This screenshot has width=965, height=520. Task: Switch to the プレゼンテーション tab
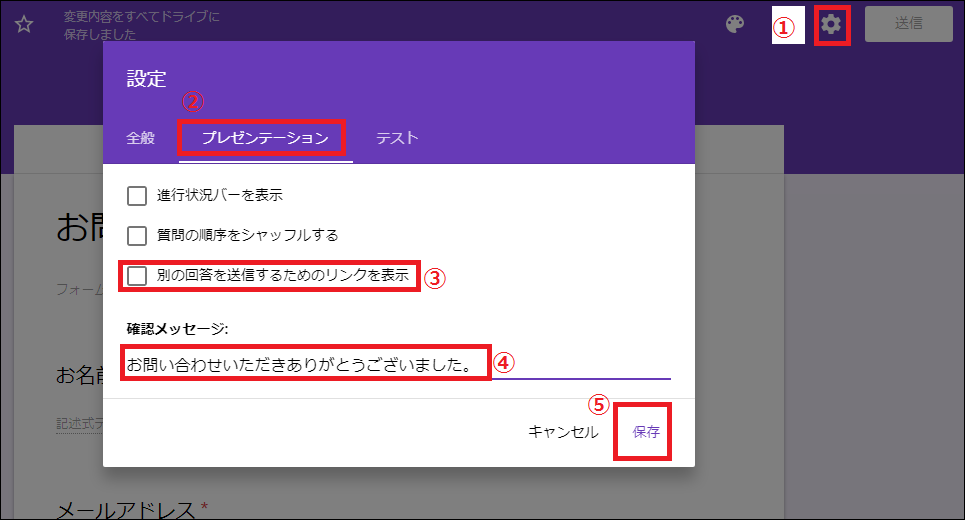click(x=265, y=138)
